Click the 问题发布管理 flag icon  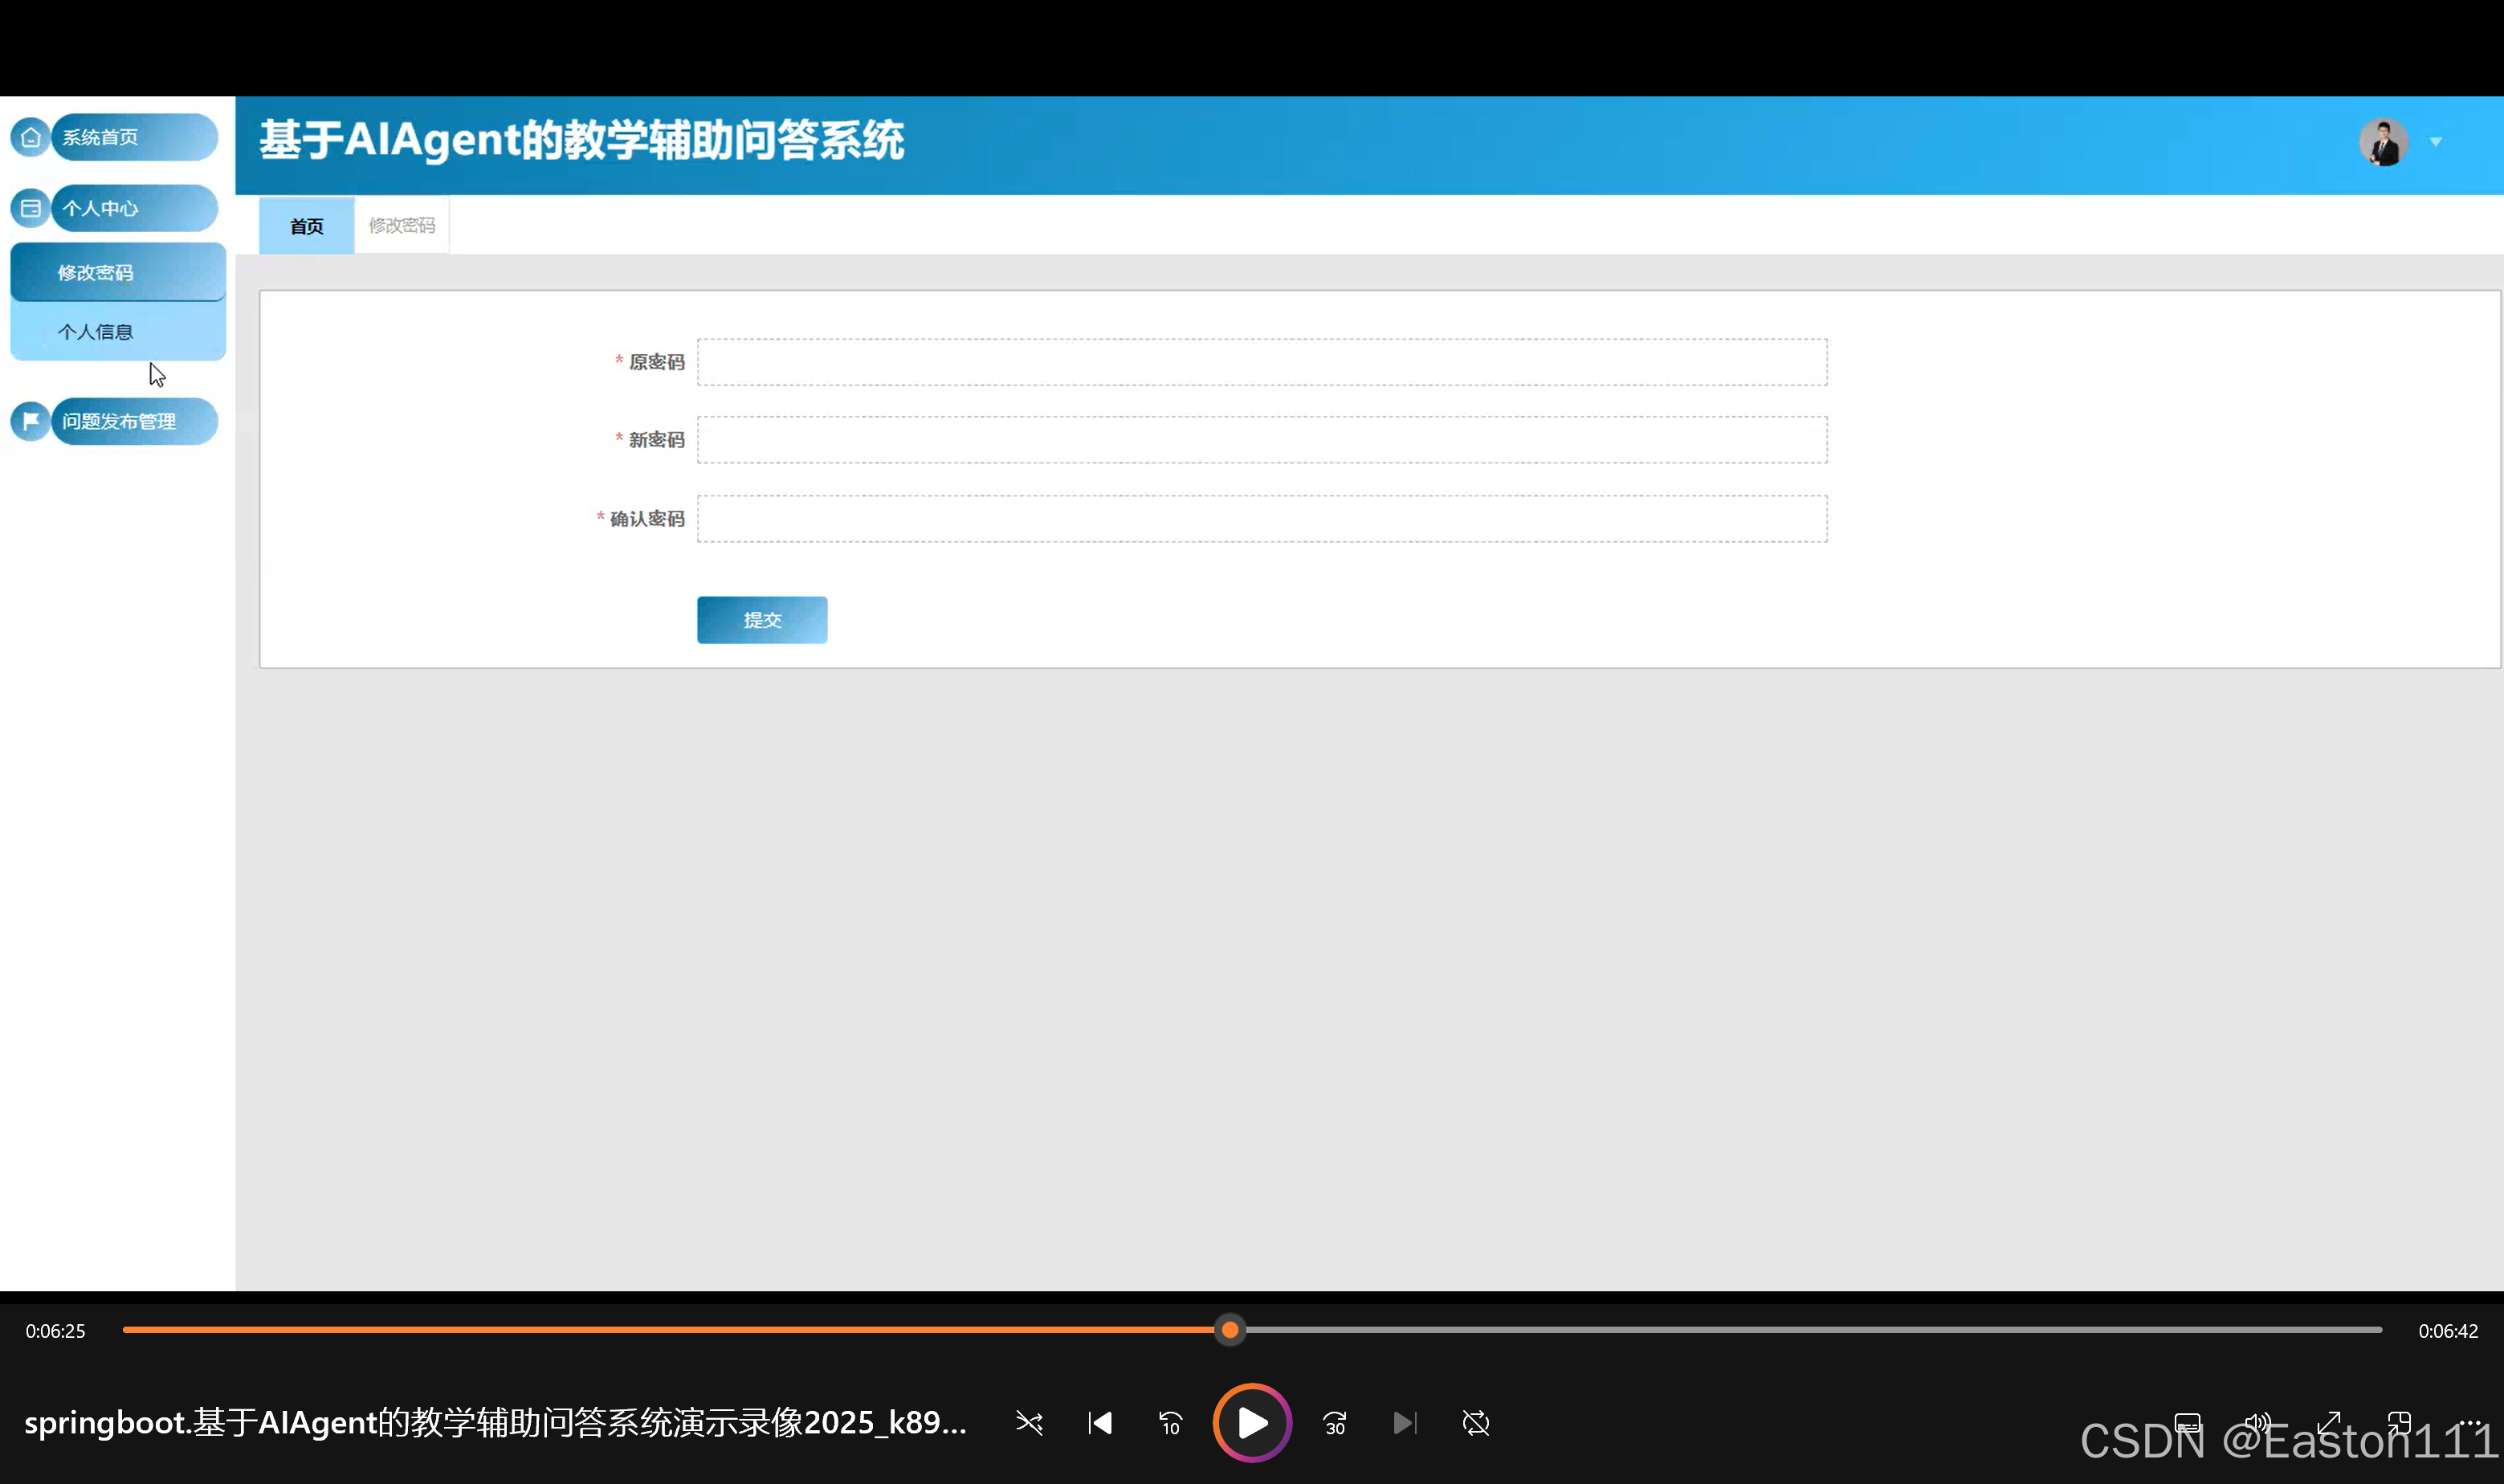(x=30, y=421)
